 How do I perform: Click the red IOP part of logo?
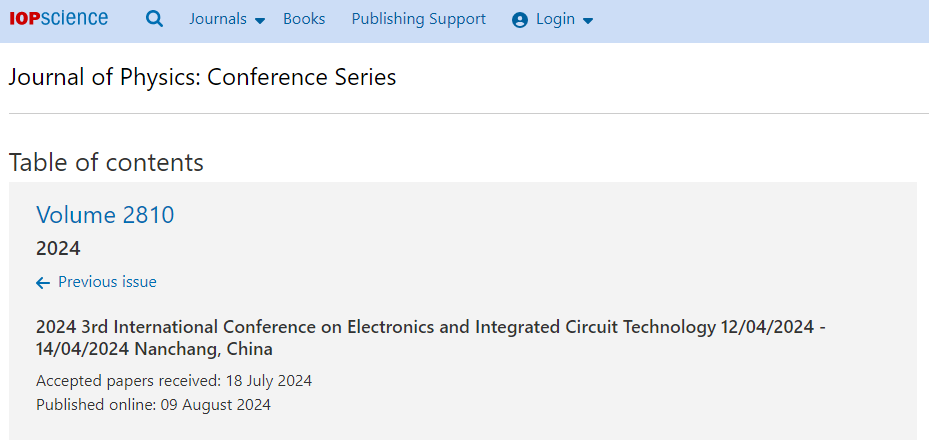pos(24,19)
